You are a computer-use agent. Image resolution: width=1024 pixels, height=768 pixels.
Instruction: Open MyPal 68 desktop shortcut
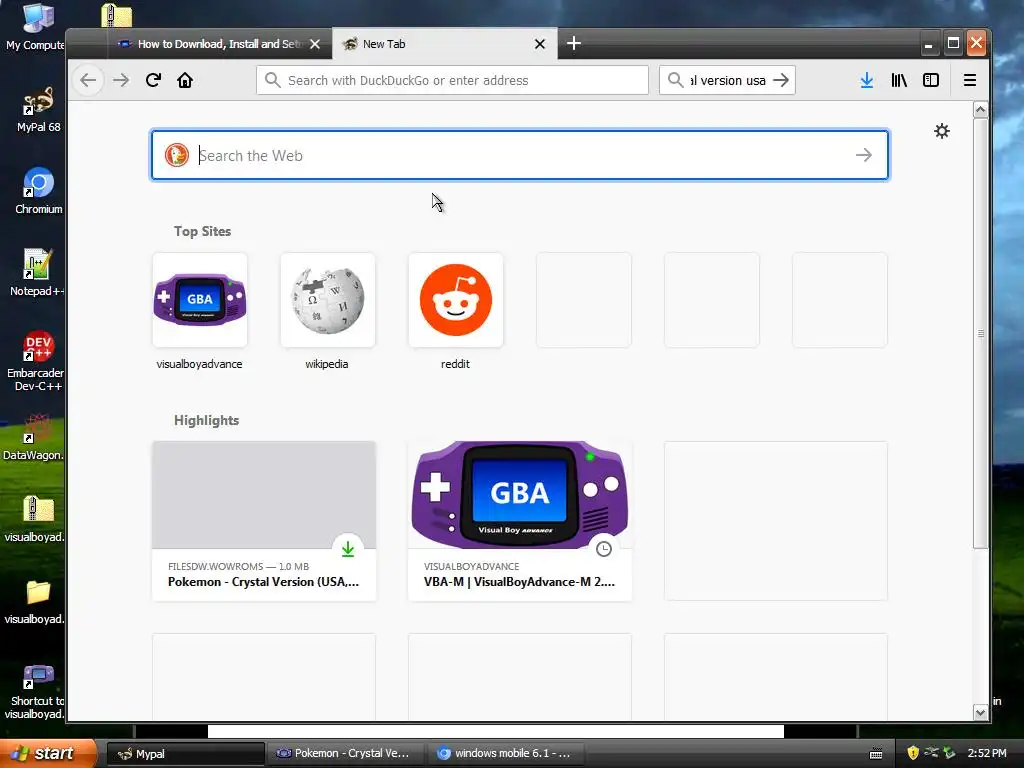[38, 110]
